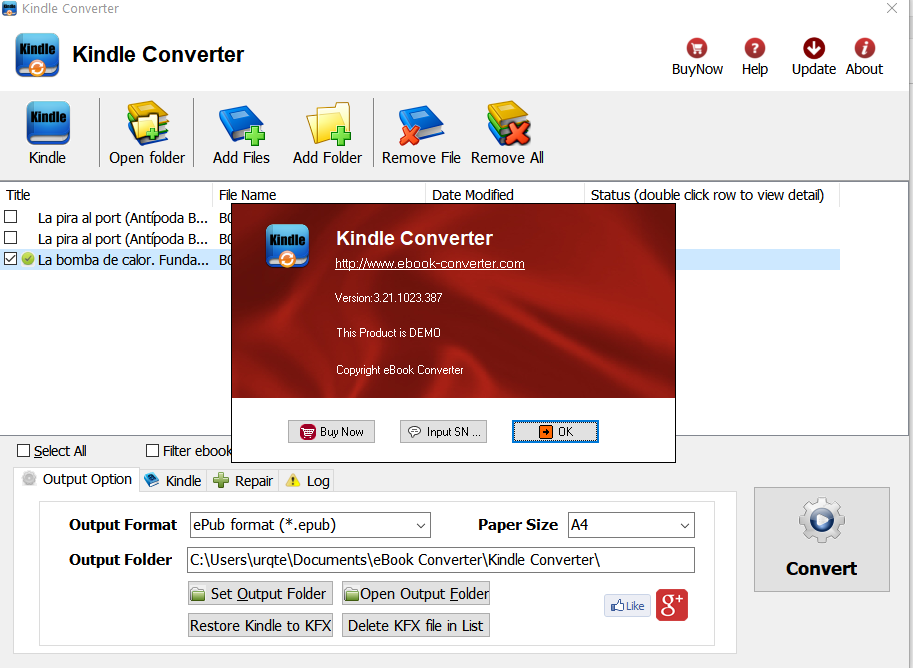The image size is (913, 668).
Task: Click the Google Plus icon
Action: pyautogui.click(x=672, y=605)
